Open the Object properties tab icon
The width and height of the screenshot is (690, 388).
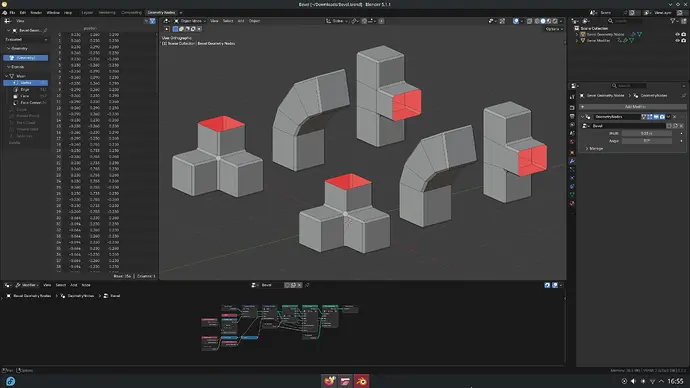tap(572, 153)
